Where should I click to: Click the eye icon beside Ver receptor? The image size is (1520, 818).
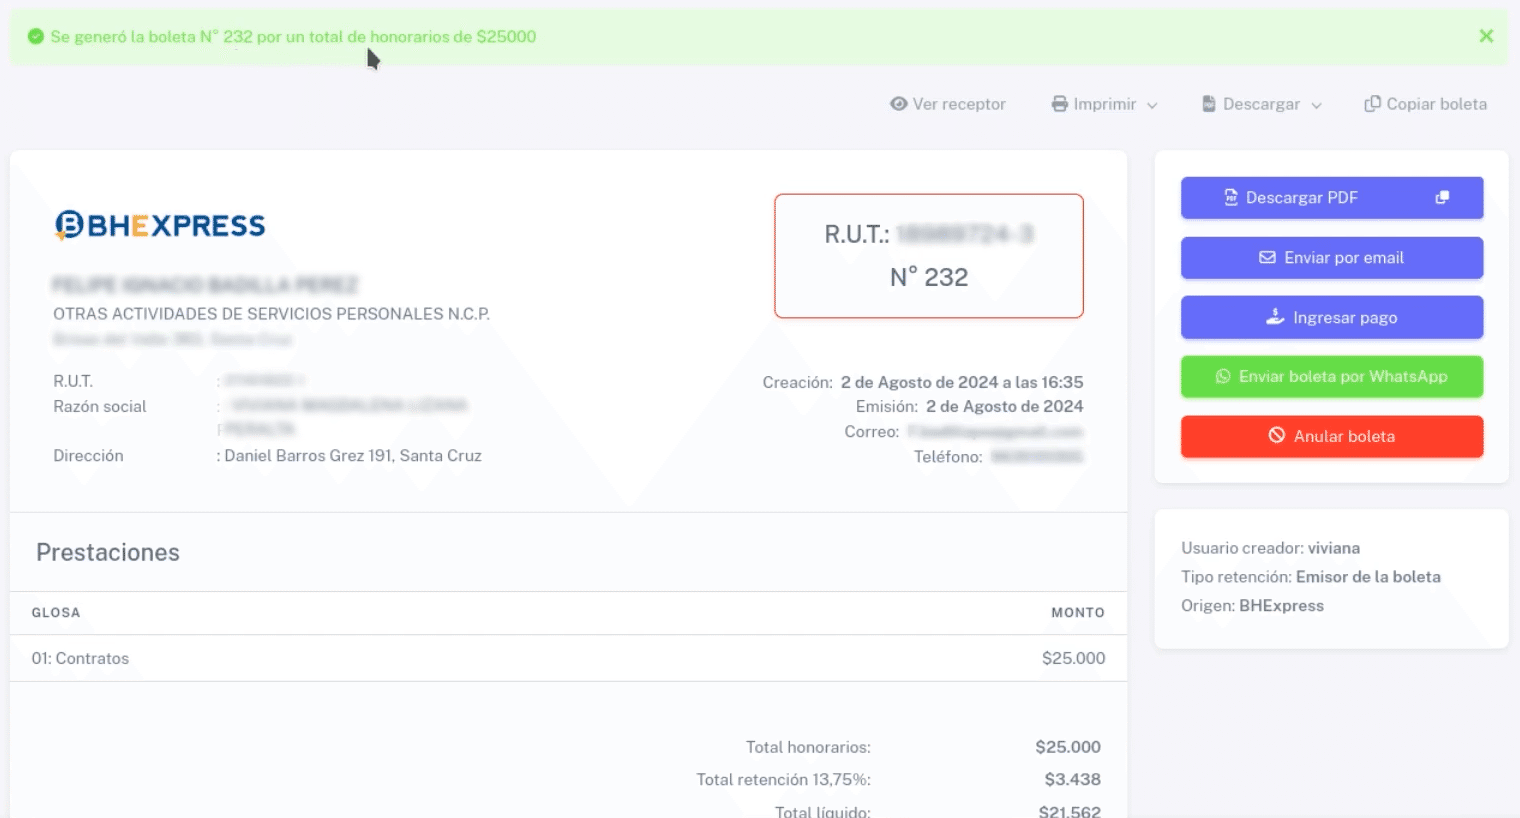(x=898, y=104)
